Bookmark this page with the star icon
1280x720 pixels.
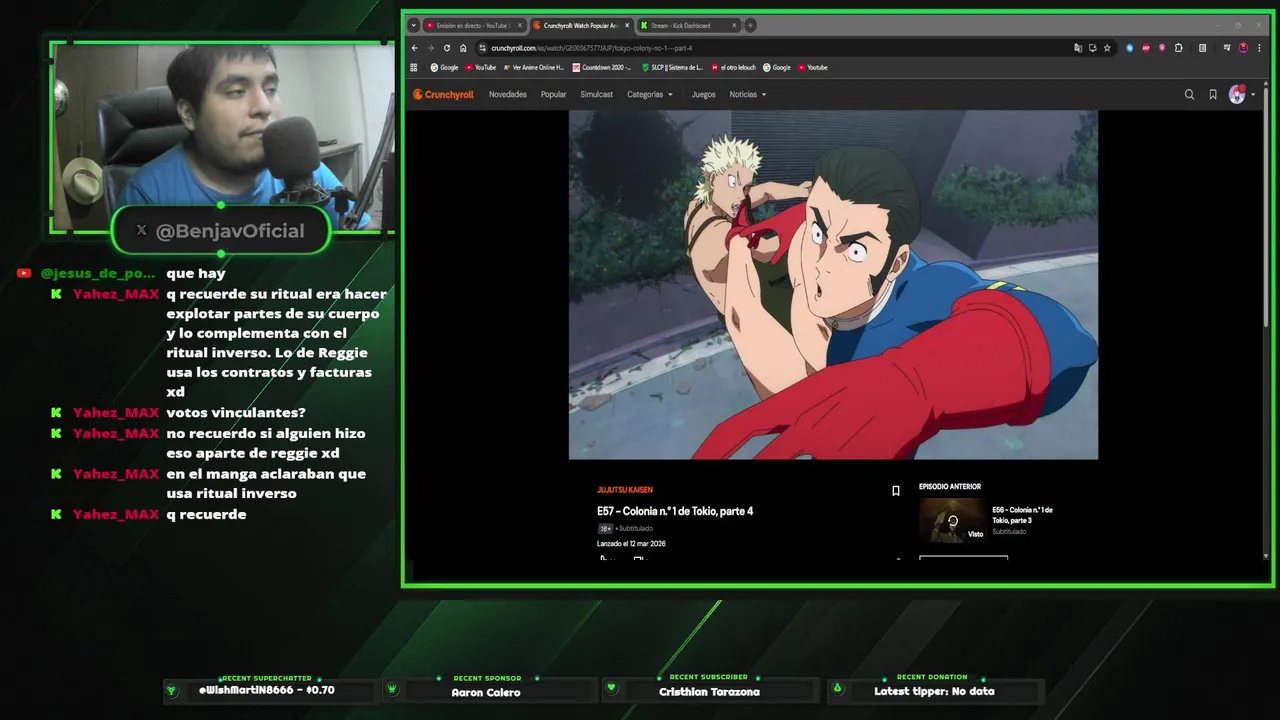[1107, 48]
